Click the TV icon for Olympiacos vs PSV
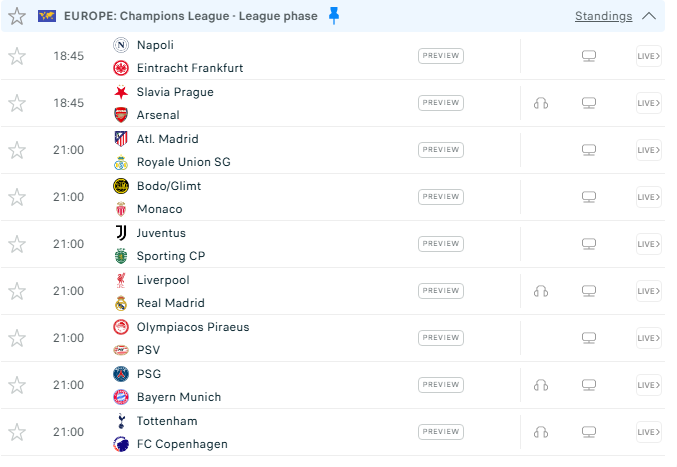 589,338
